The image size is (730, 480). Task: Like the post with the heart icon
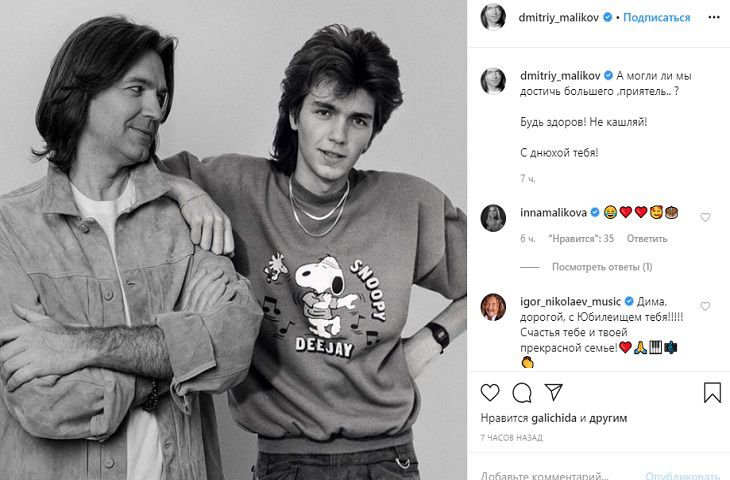point(490,392)
